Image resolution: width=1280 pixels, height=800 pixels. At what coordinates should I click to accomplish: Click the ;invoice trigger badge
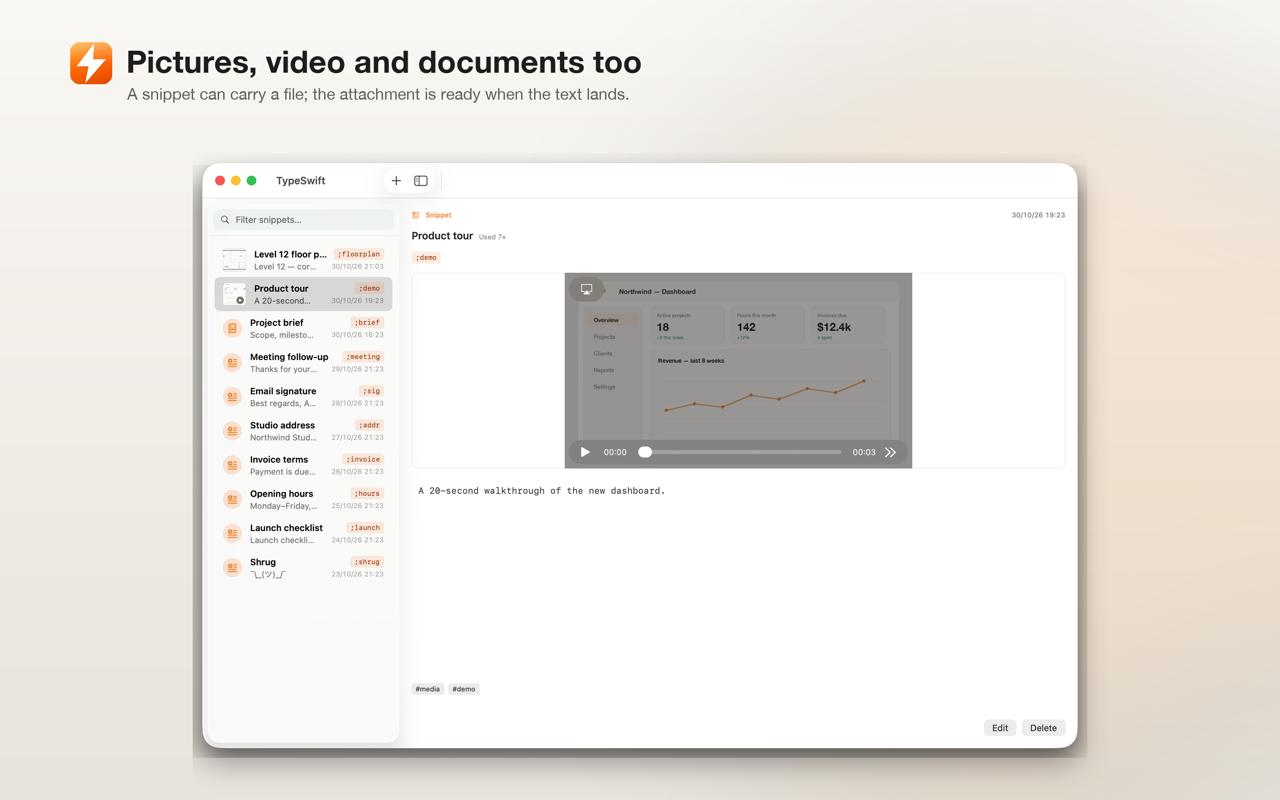pos(363,459)
